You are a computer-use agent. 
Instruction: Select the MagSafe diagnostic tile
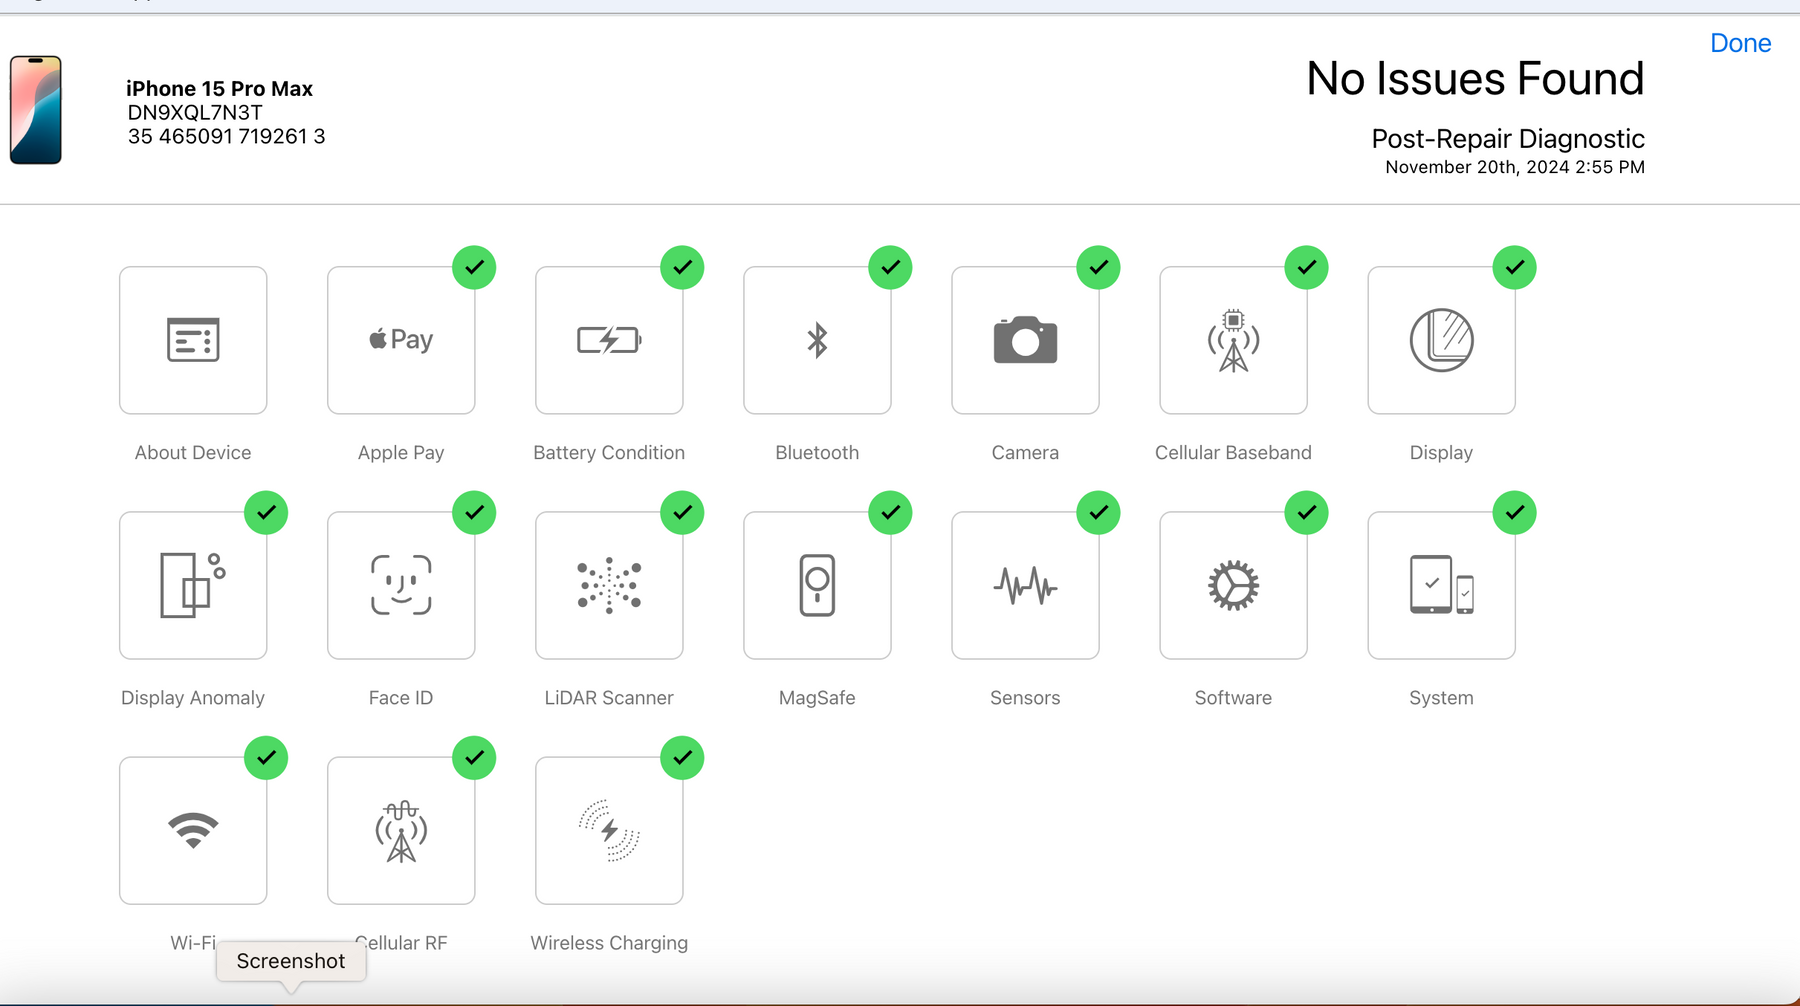pyautogui.click(x=817, y=585)
